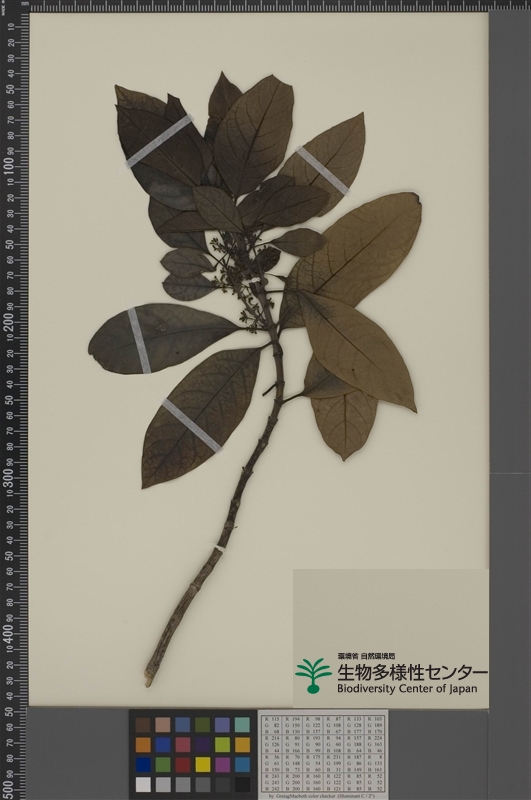The height and width of the screenshot is (800, 531).
Task: Click the RGB values reference table
Action: pyautogui.click(x=323, y=753)
